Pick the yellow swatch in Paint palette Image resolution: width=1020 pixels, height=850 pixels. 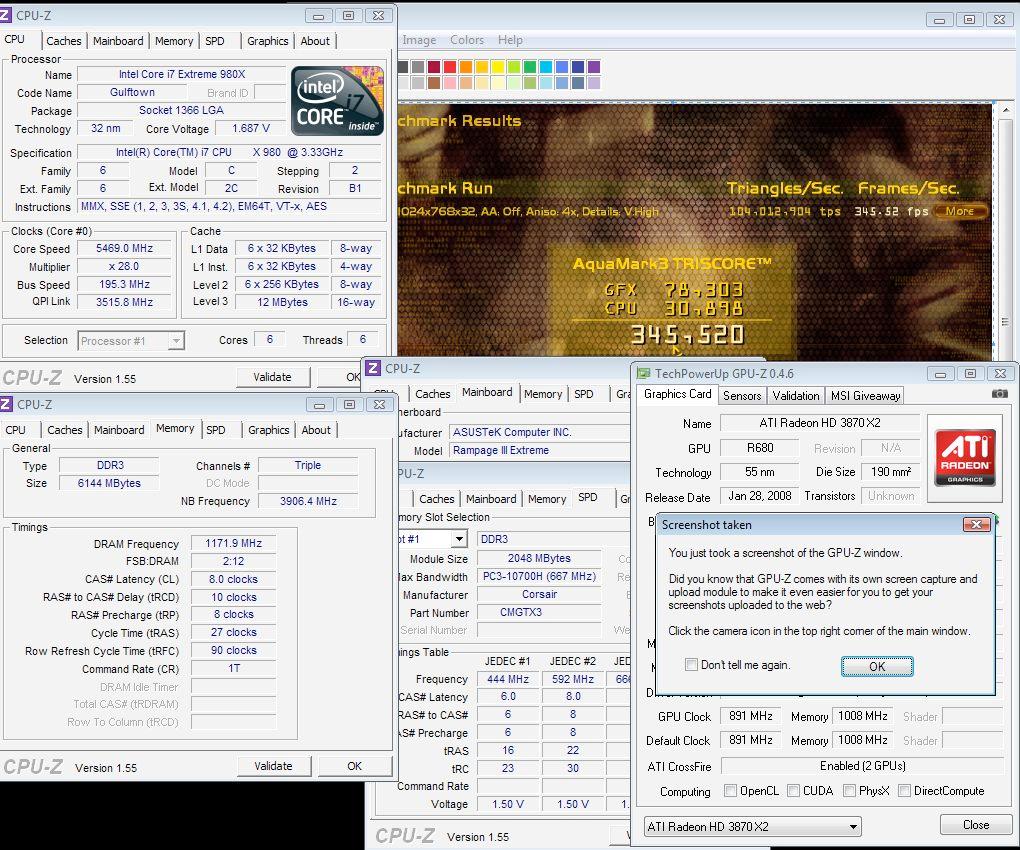pyautogui.click(x=498, y=67)
